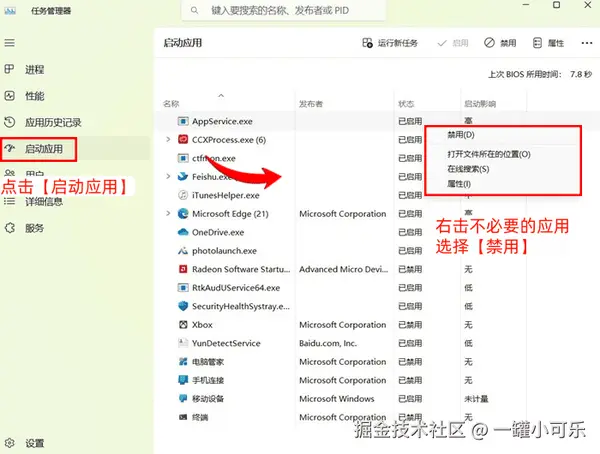The height and width of the screenshot is (454, 600).
Task: Click the Microsoft Edge icon
Action: click(x=183, y=214)
